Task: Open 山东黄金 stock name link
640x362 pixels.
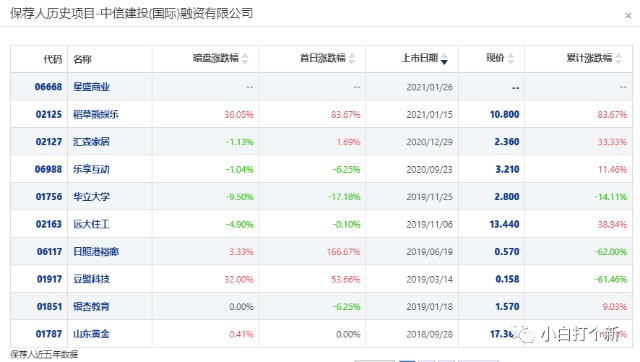Action: [91, 334]
